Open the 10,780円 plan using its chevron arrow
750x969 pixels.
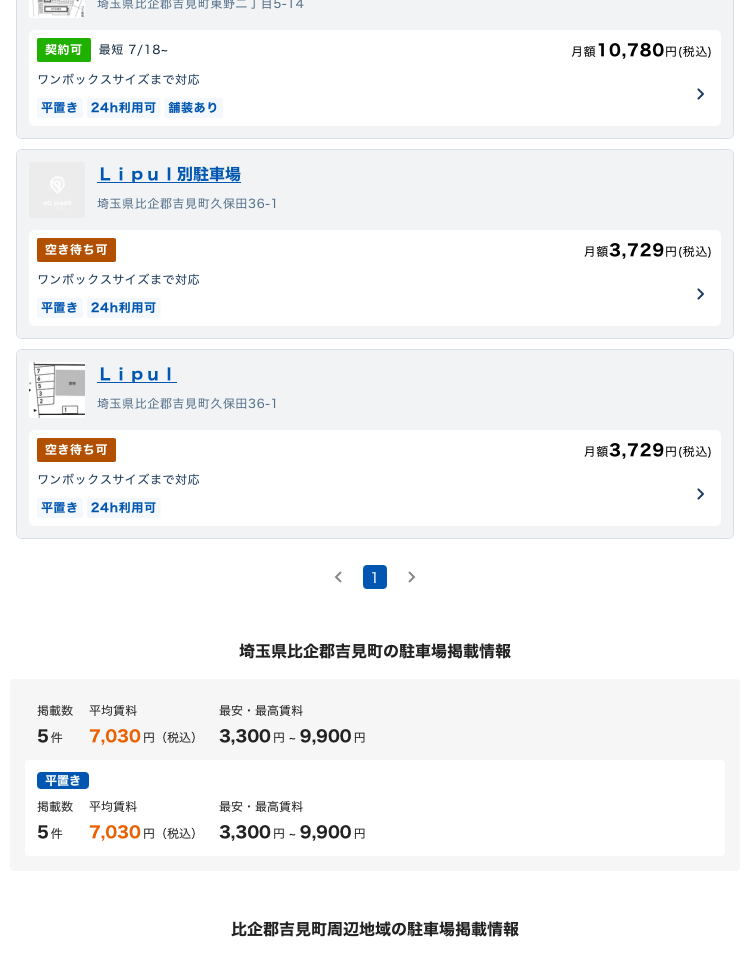701,94
